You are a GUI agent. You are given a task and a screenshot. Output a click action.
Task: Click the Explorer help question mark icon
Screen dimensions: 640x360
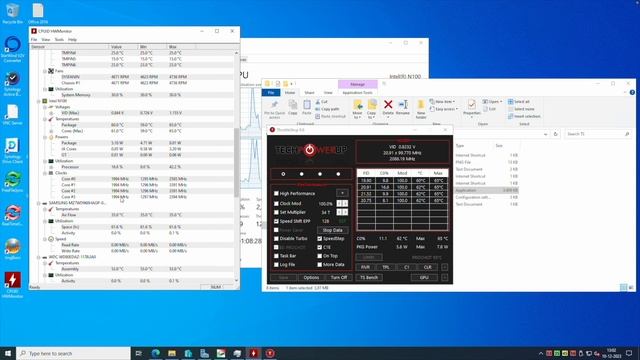pyautogui.click(x=632, y=93)
